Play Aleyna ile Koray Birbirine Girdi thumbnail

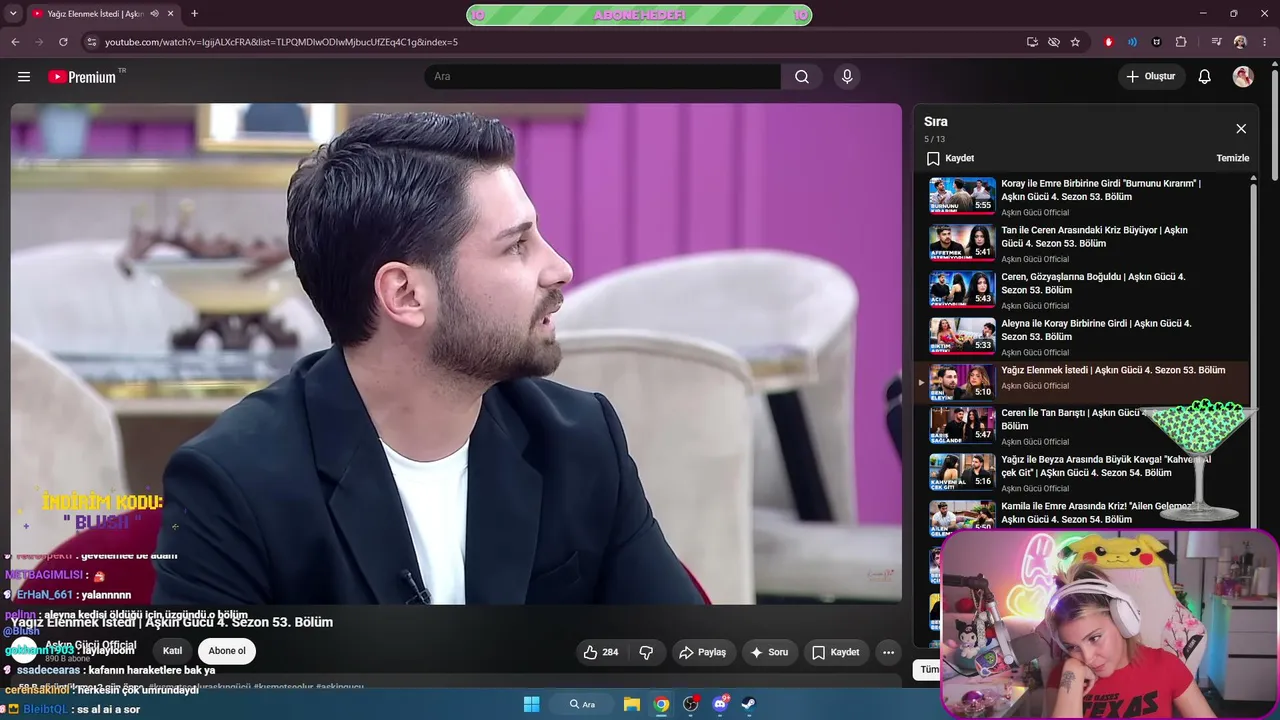pos(962,335)
